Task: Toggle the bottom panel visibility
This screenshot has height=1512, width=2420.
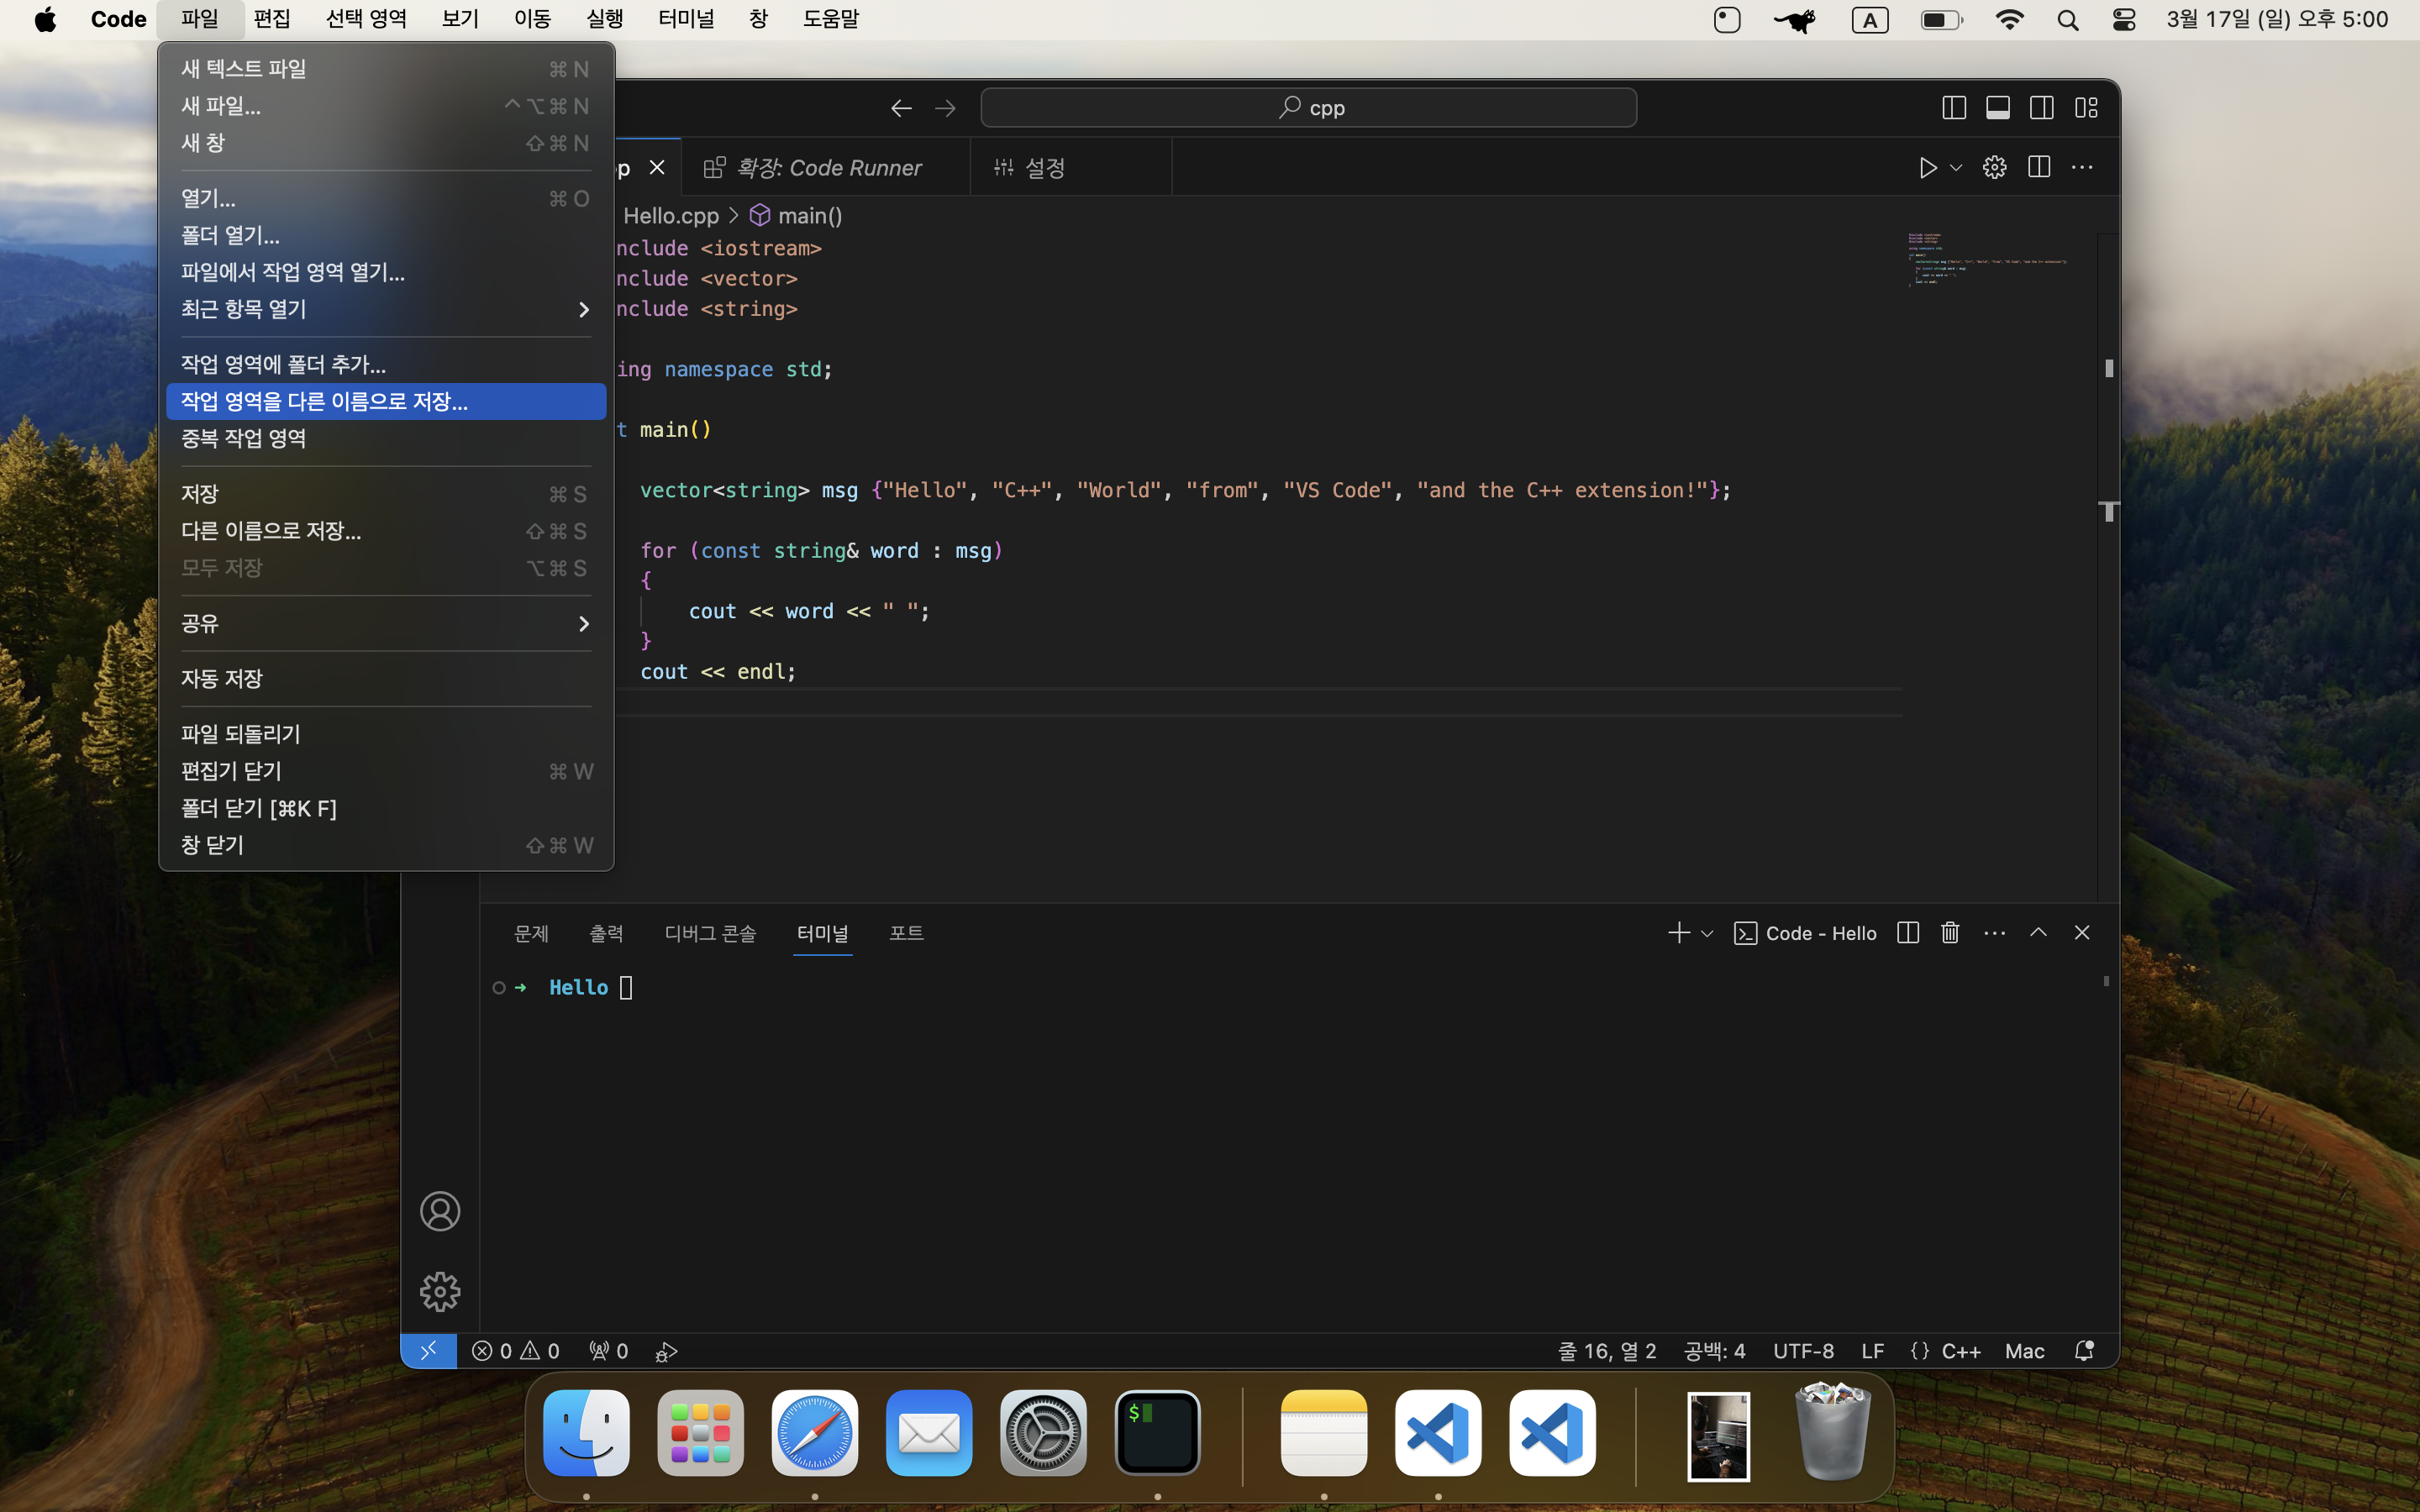Action: (1997, 108)
